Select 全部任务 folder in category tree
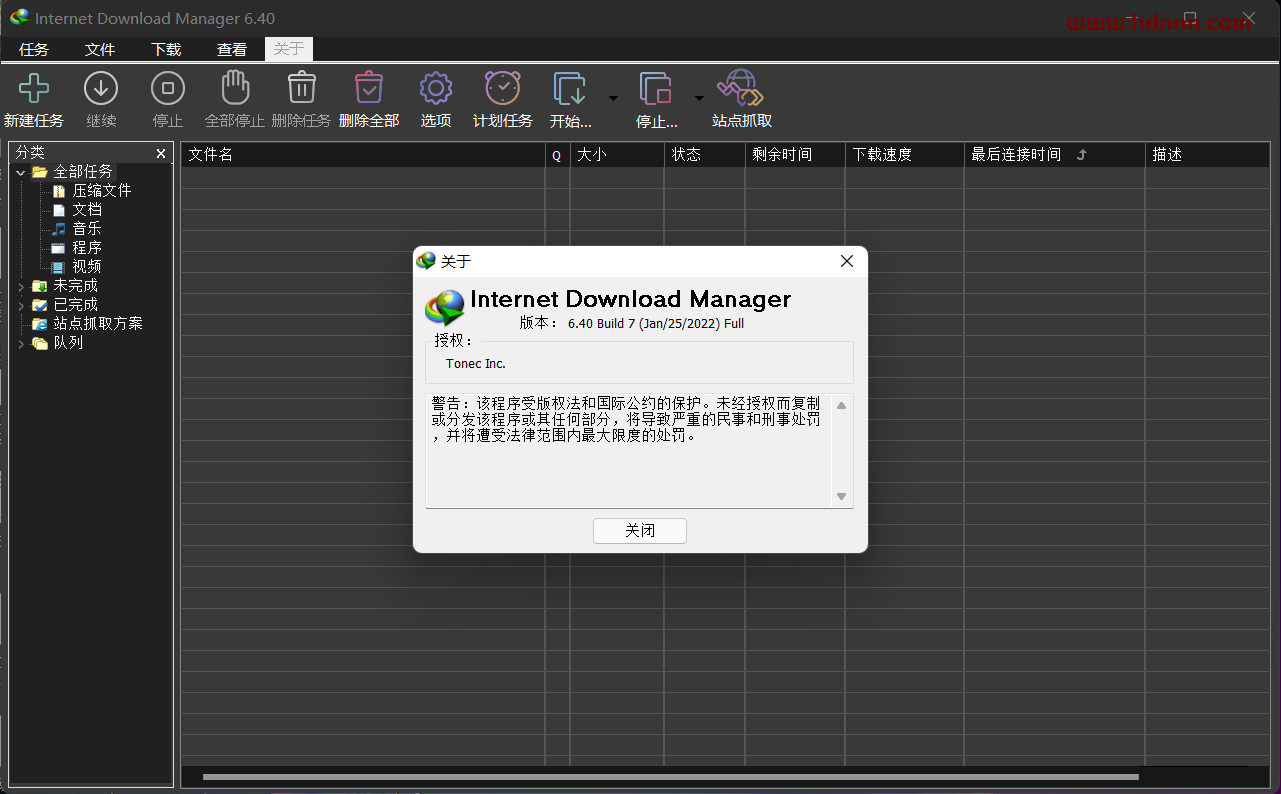 [82, 171]
